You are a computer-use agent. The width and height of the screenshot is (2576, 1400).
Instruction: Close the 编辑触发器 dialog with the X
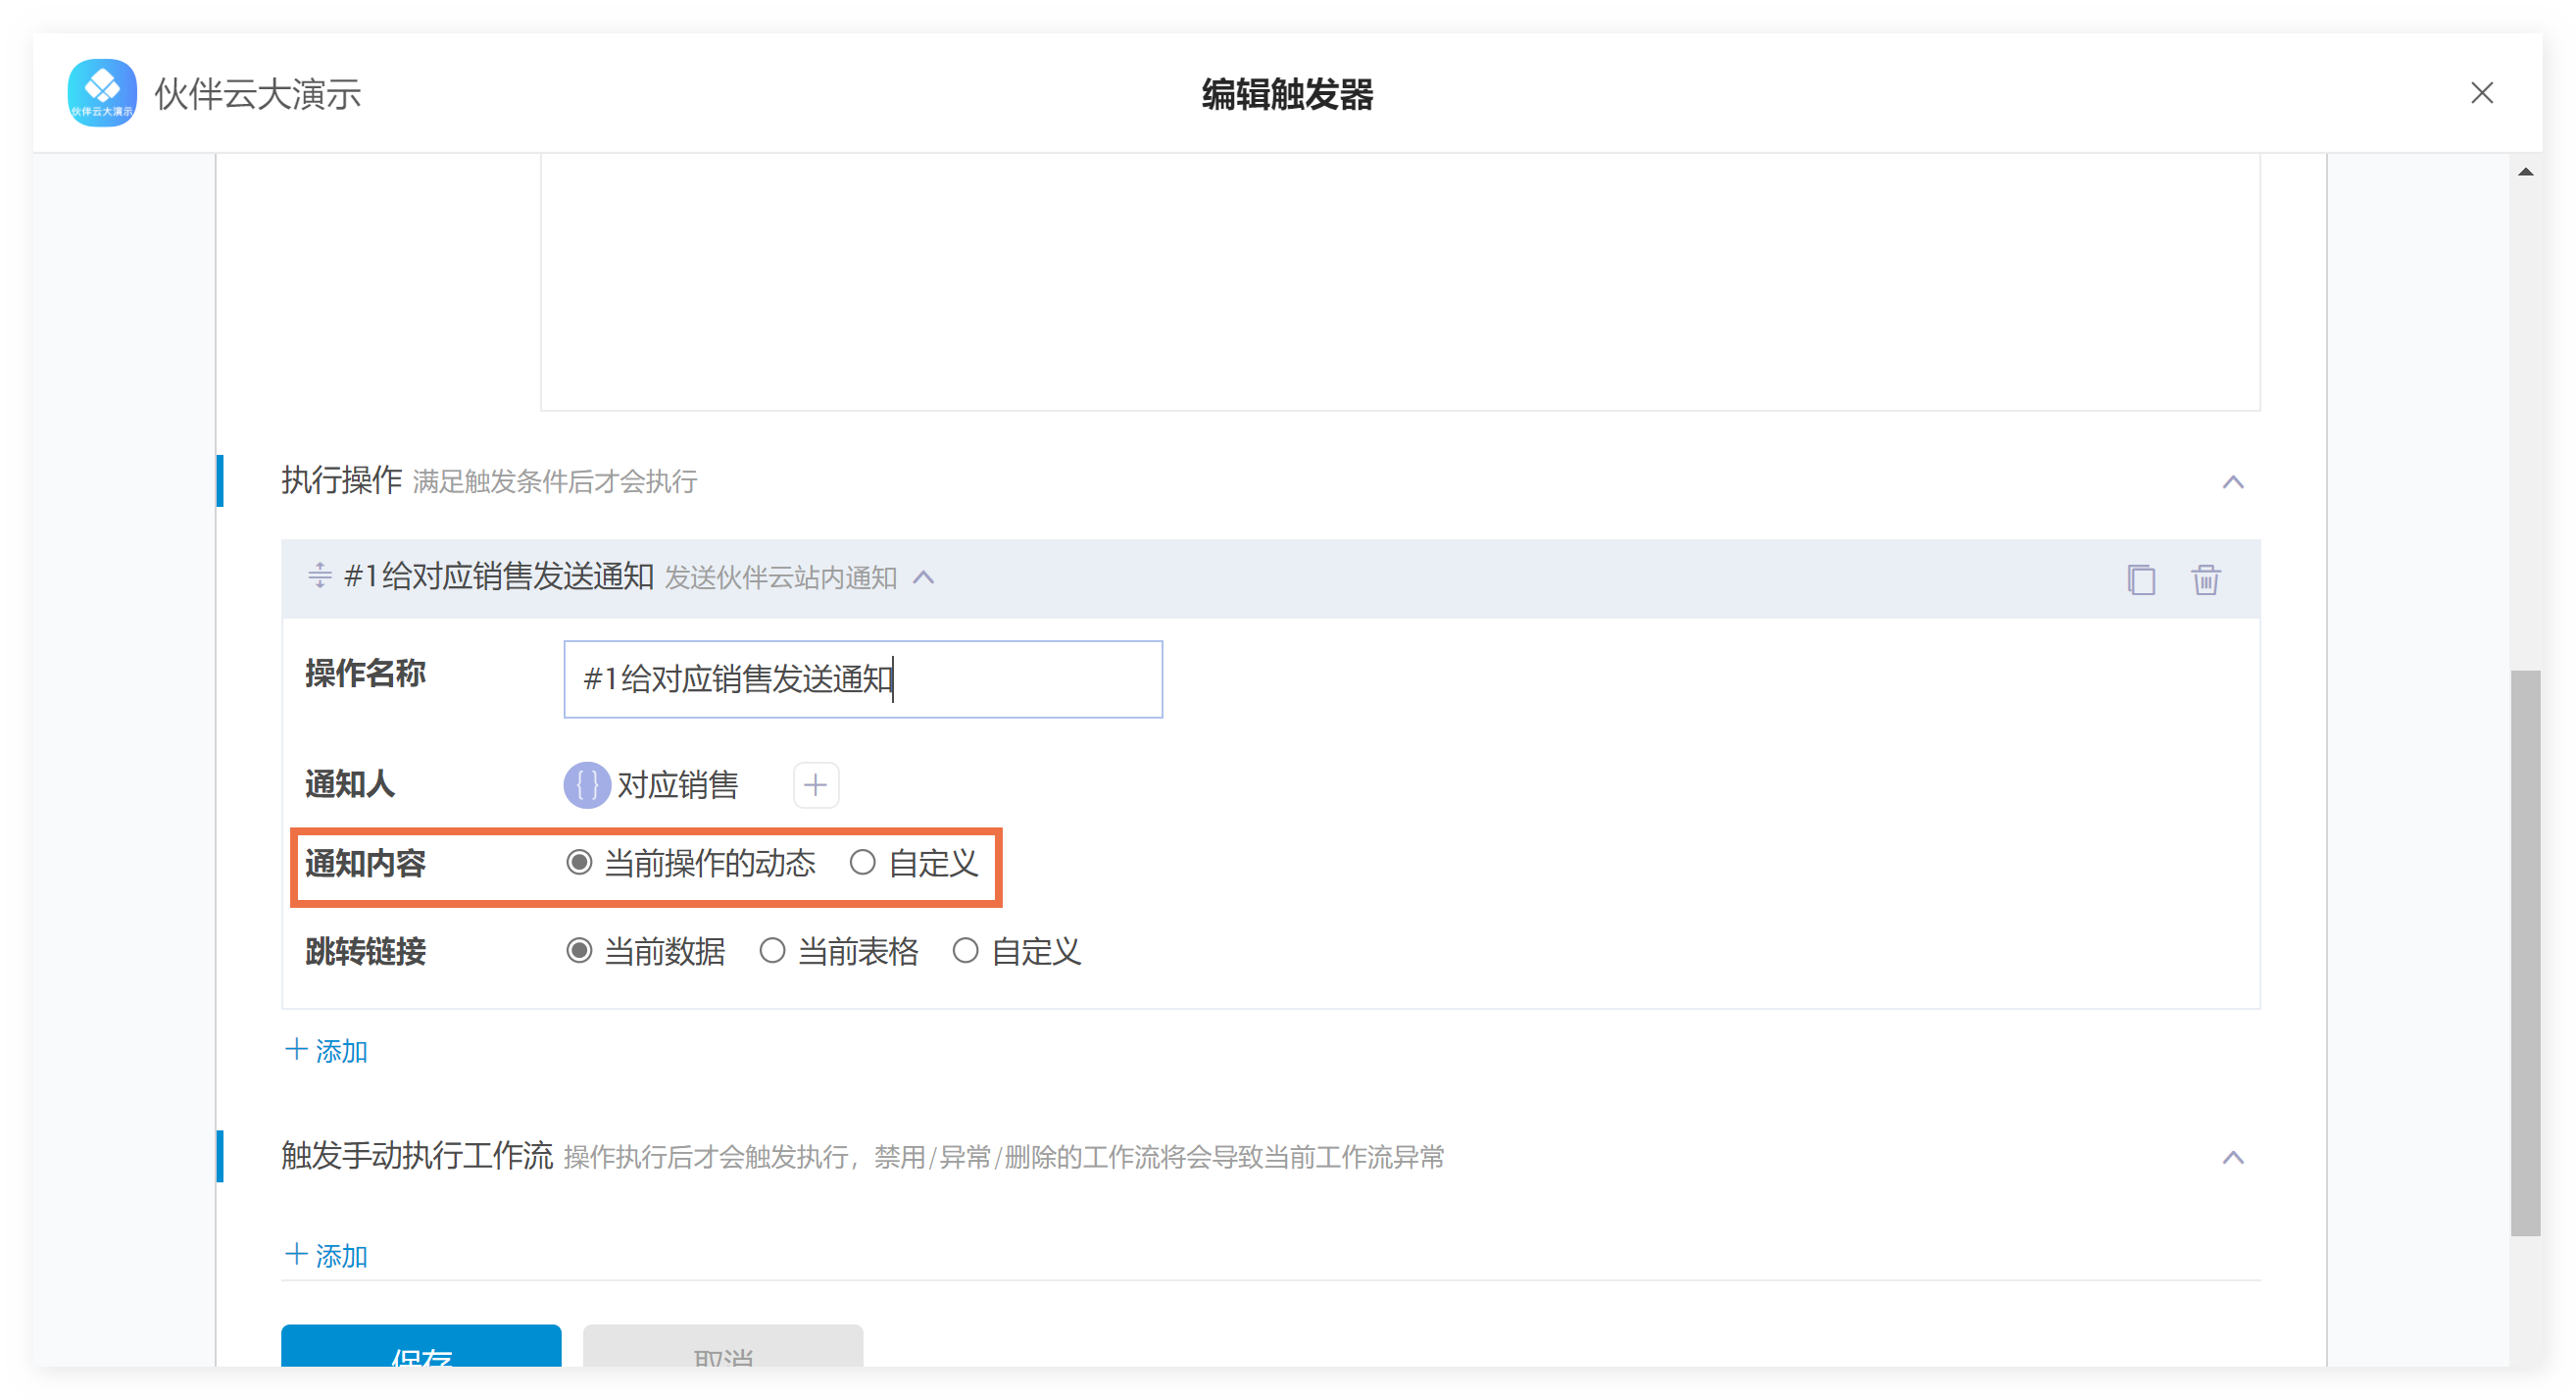[2481, 93]
